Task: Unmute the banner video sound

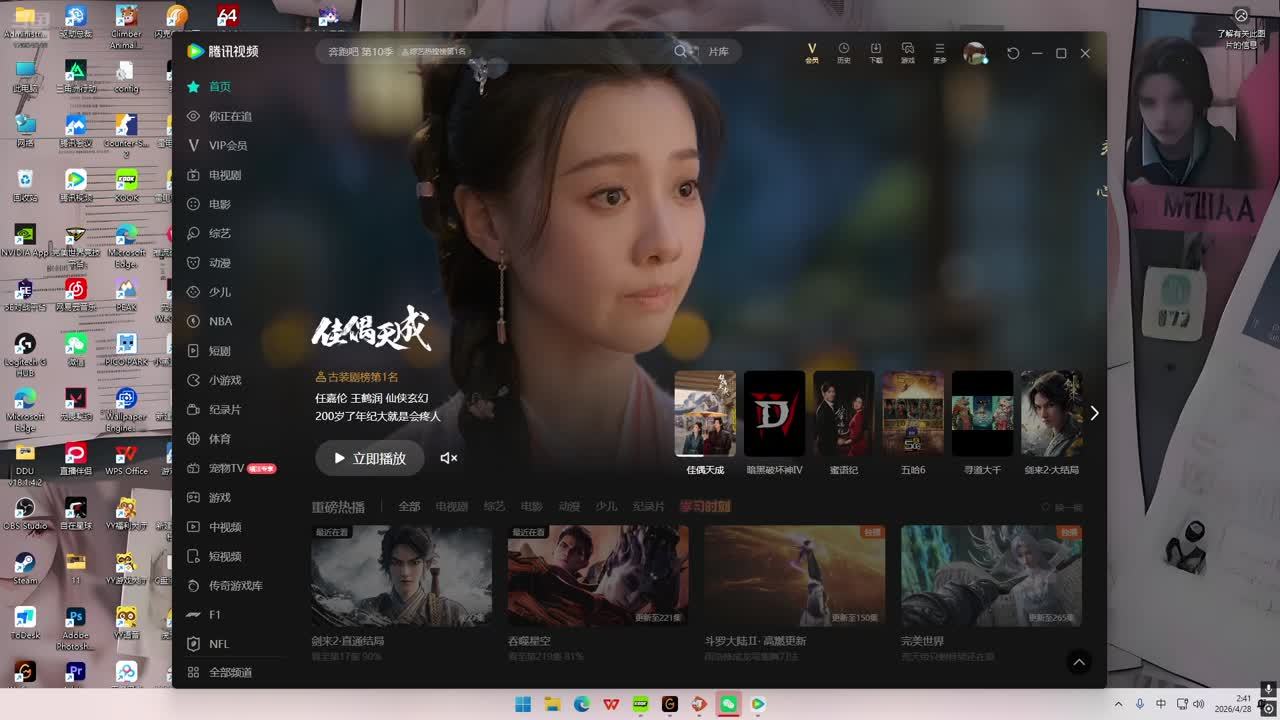Action: pyautogui.click(x=449, y=458)
